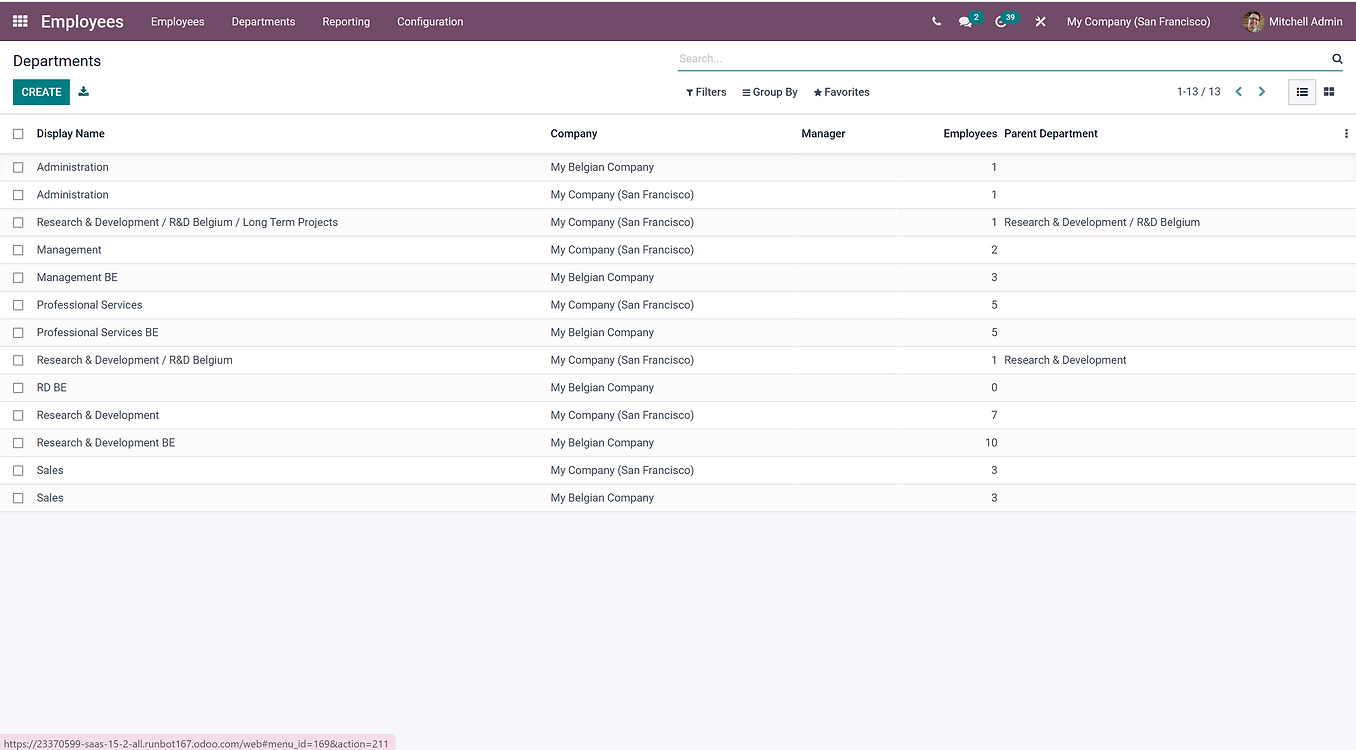Expand the Group By menu

[769, 91]
